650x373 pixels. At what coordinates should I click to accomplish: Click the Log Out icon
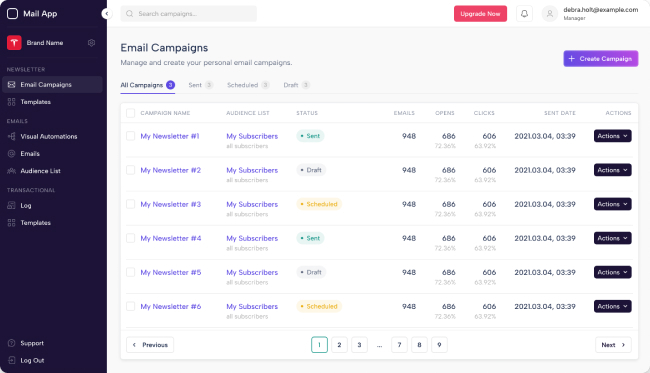12,361
